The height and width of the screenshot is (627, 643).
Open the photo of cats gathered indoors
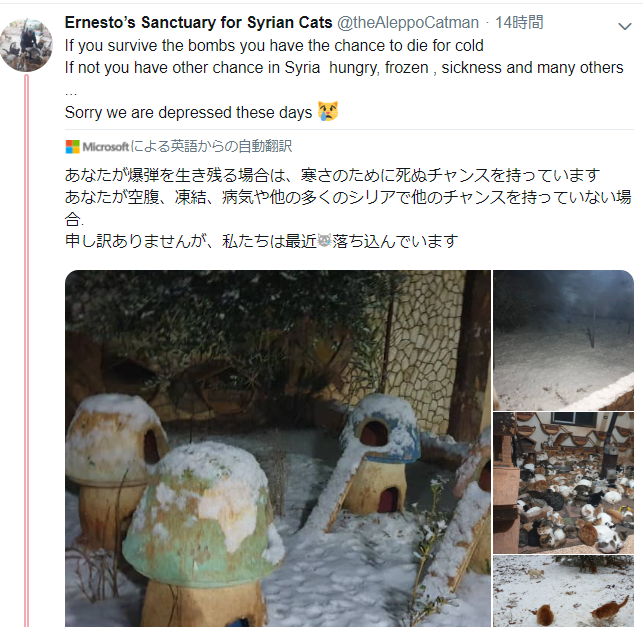click(563, 483)
